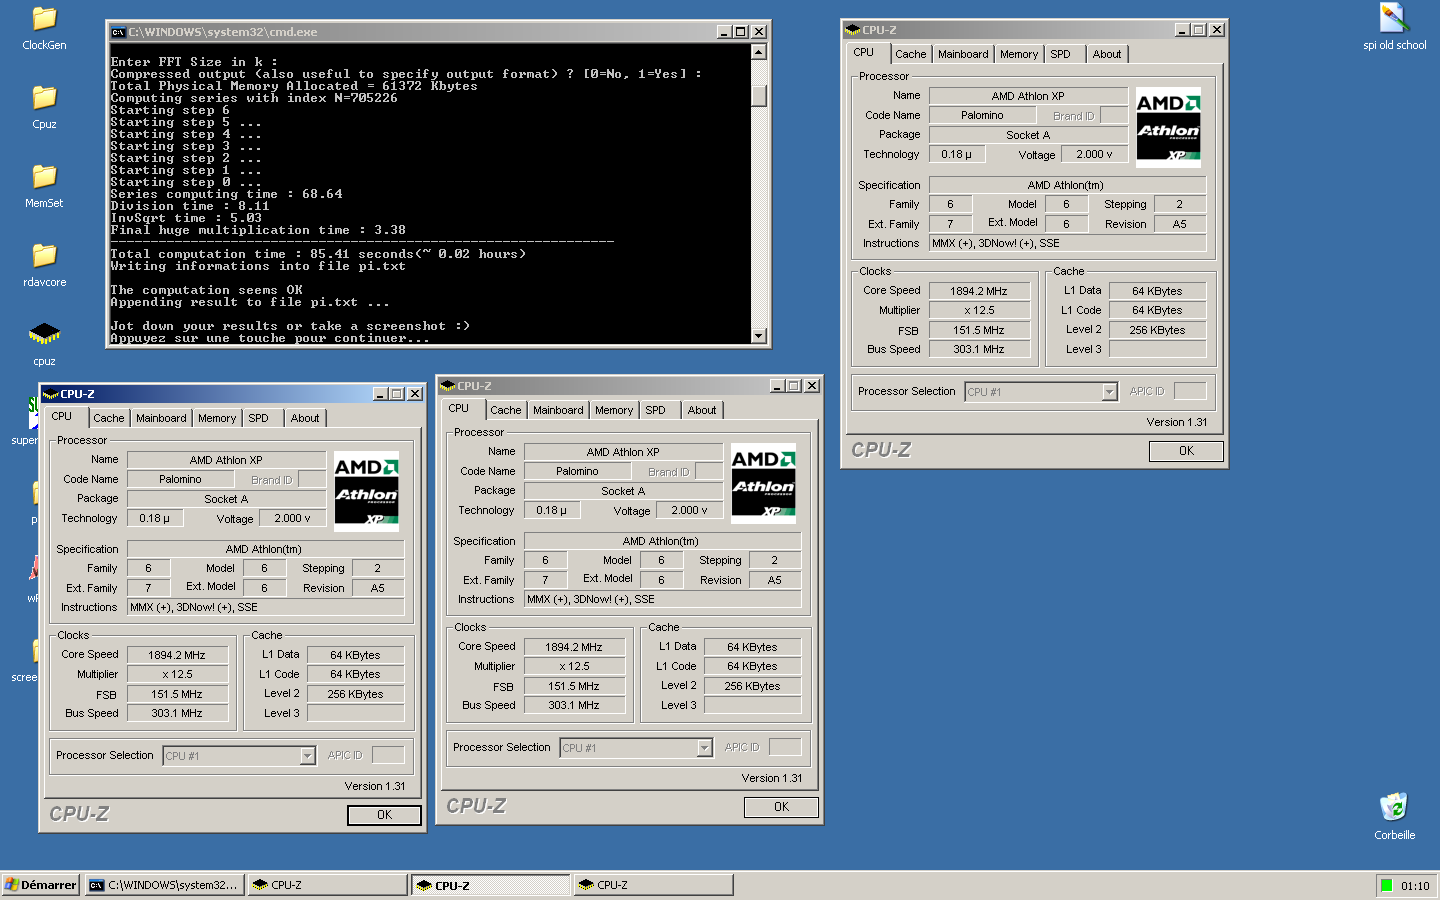
Task: Click the 'Total computation time' line in cmd
Action: coord(318,254)
